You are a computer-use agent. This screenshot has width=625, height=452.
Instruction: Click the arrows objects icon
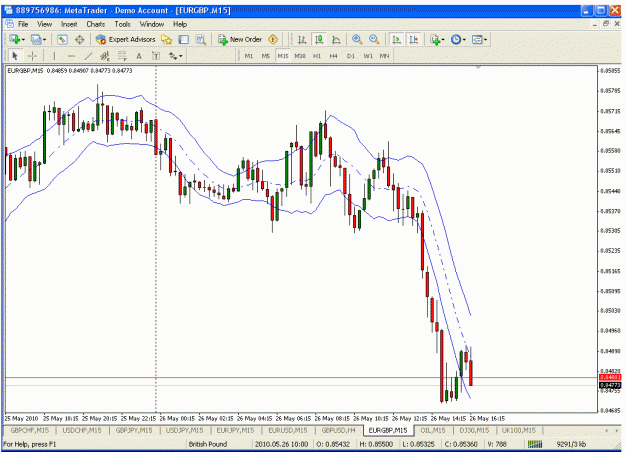click(x=173, y=56)
